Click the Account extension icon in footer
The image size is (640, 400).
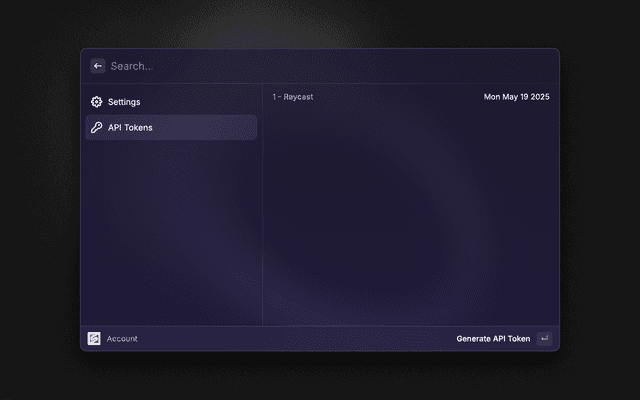coord(94,339)
